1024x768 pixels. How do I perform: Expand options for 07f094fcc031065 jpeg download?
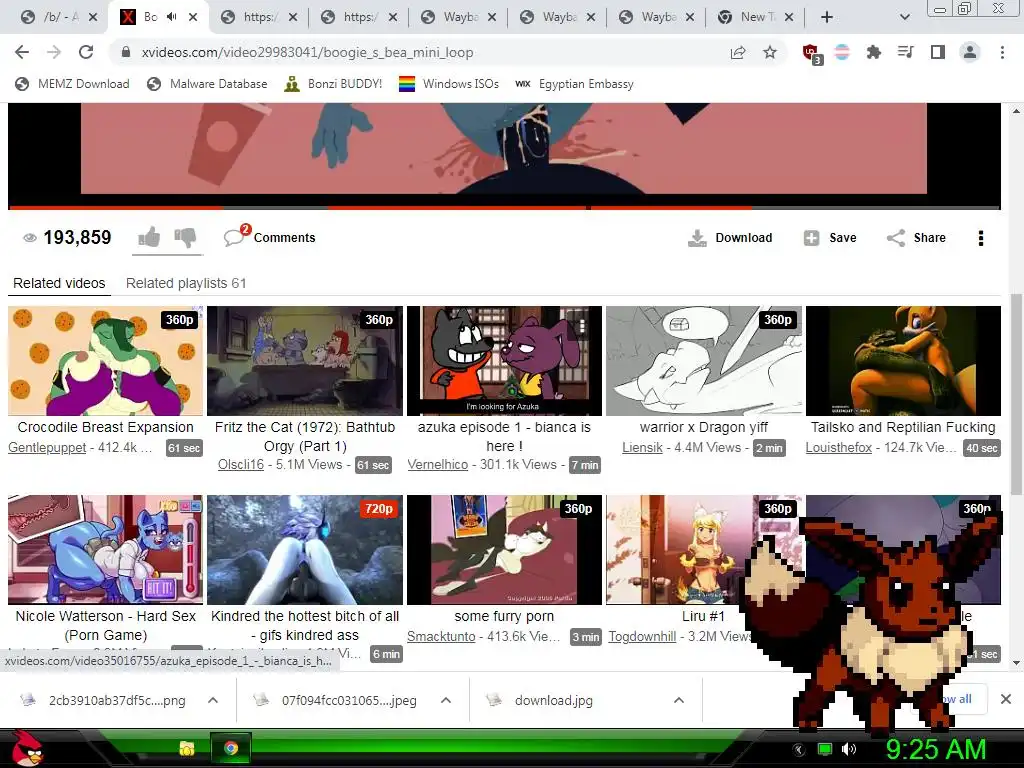click(x=446, y=700)
